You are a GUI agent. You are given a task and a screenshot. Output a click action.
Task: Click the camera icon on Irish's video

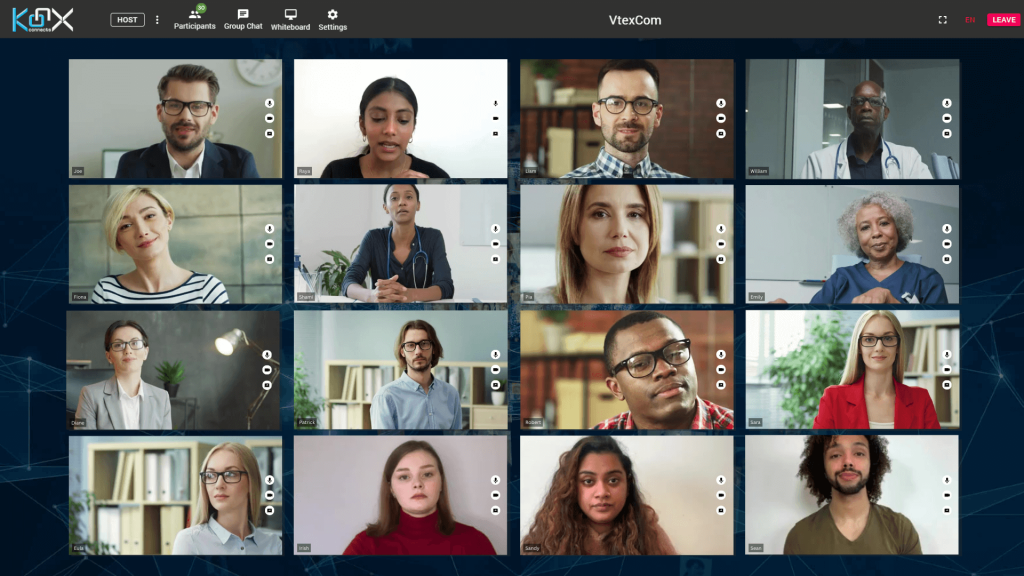click(x=495, y=495)
